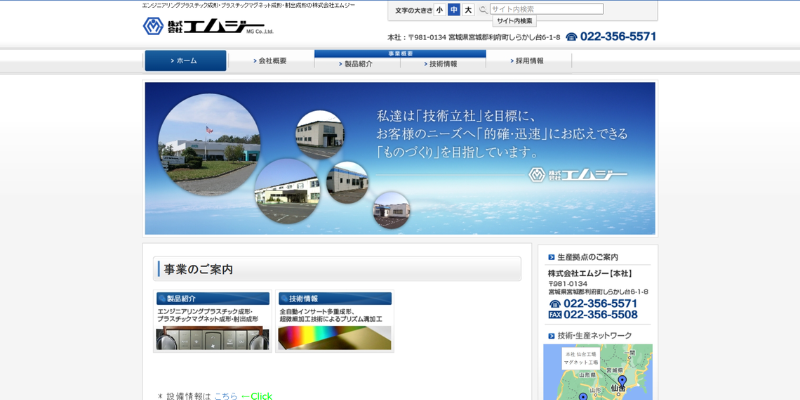The height and width of the screenshot is (400, 800).
Task: Click the FAX icon in the sidebar
Action: 554,315
